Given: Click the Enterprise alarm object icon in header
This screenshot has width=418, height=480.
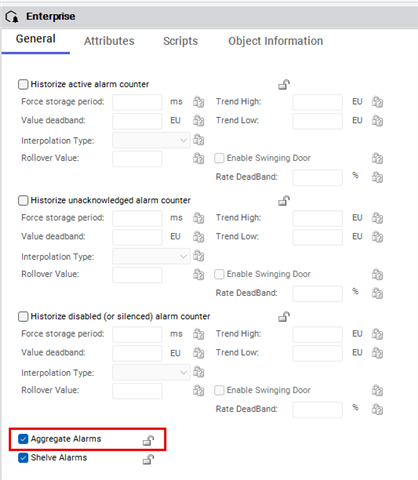Looking at the screenshot, I should point(12,16).
